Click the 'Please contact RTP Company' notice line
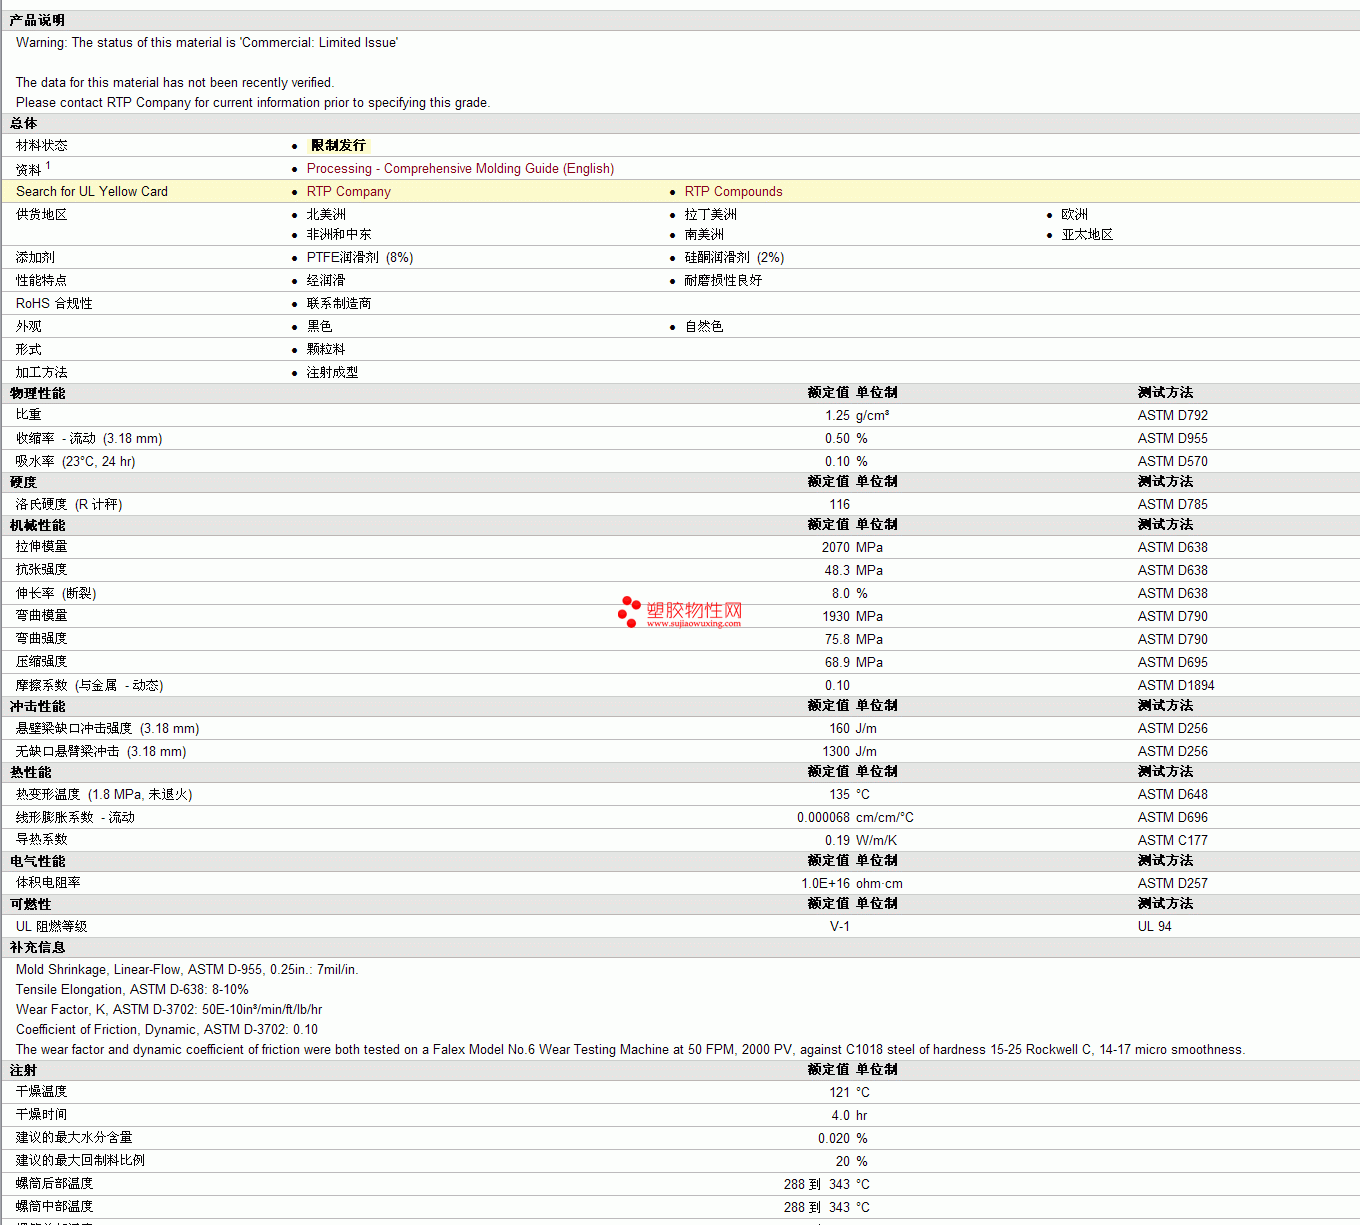The width and height of the screenshot is (1360, 1225). (x=253, y=103)
